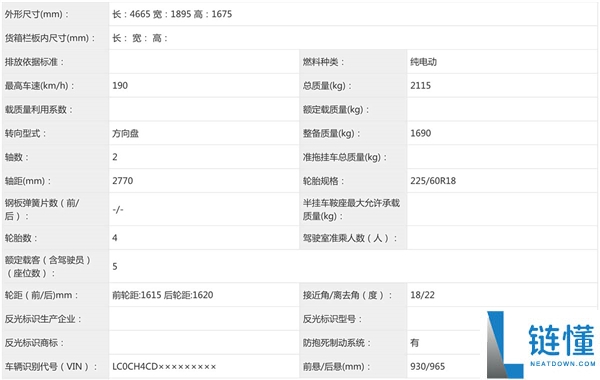Select the leaf spring value -/-
This screenshot has width=600, height=380.
point(118,209)
